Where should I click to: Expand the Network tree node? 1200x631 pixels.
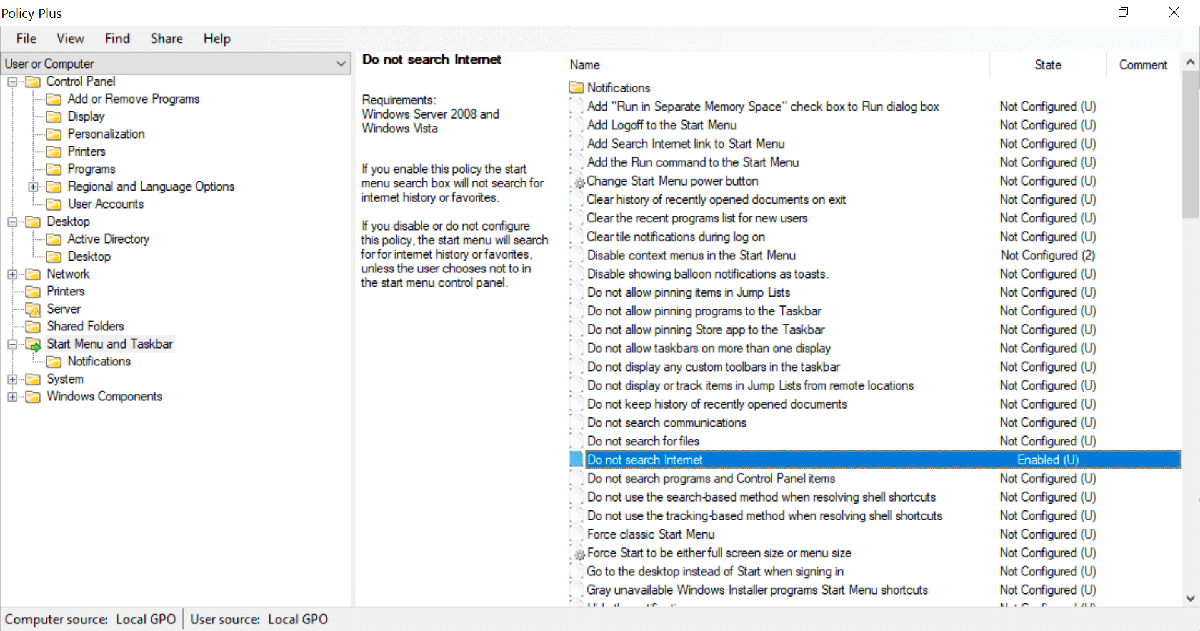12,274
